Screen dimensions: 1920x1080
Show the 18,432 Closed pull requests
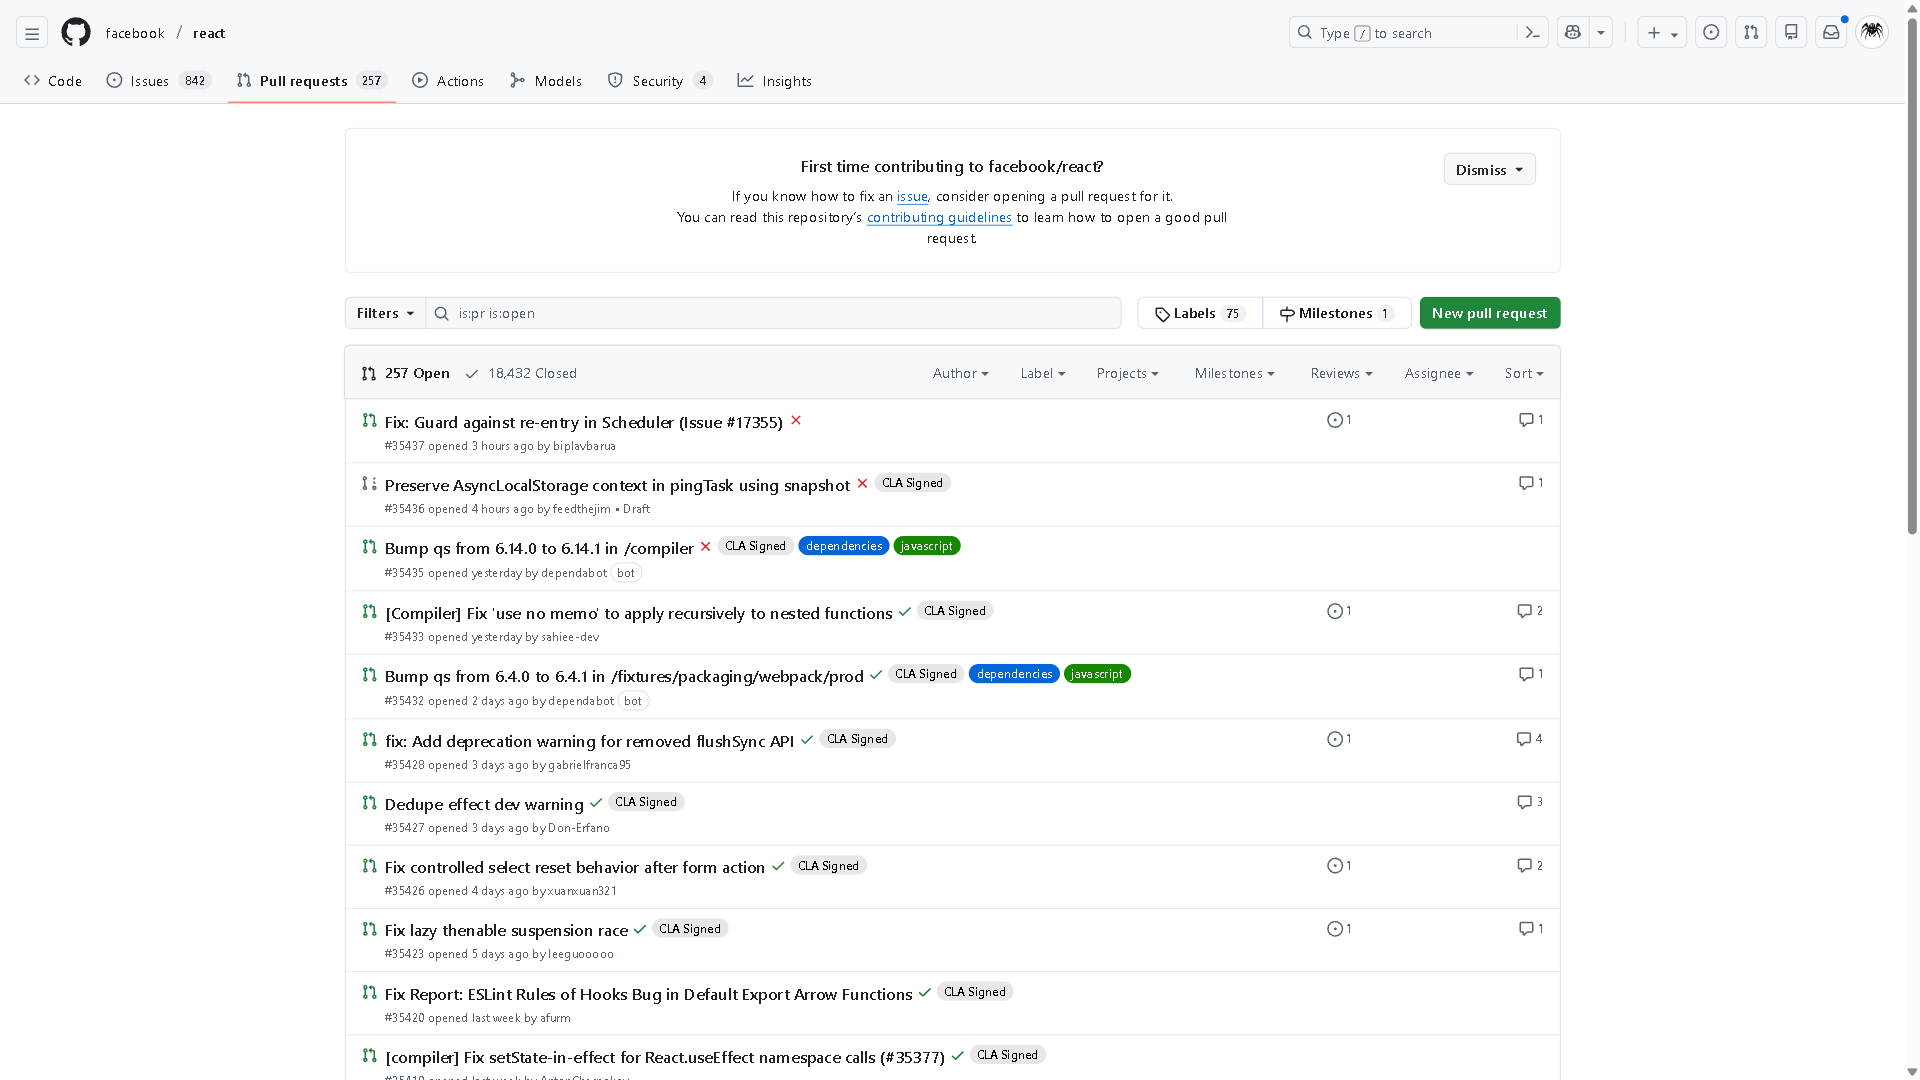click(521, 373)
